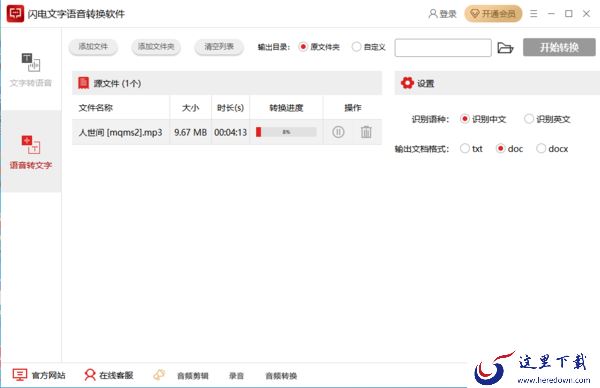Image resolution: width=600 pixels, height=388 pixels.
Task: Click the 9.67 MB size cell
Action: point(190,132)
